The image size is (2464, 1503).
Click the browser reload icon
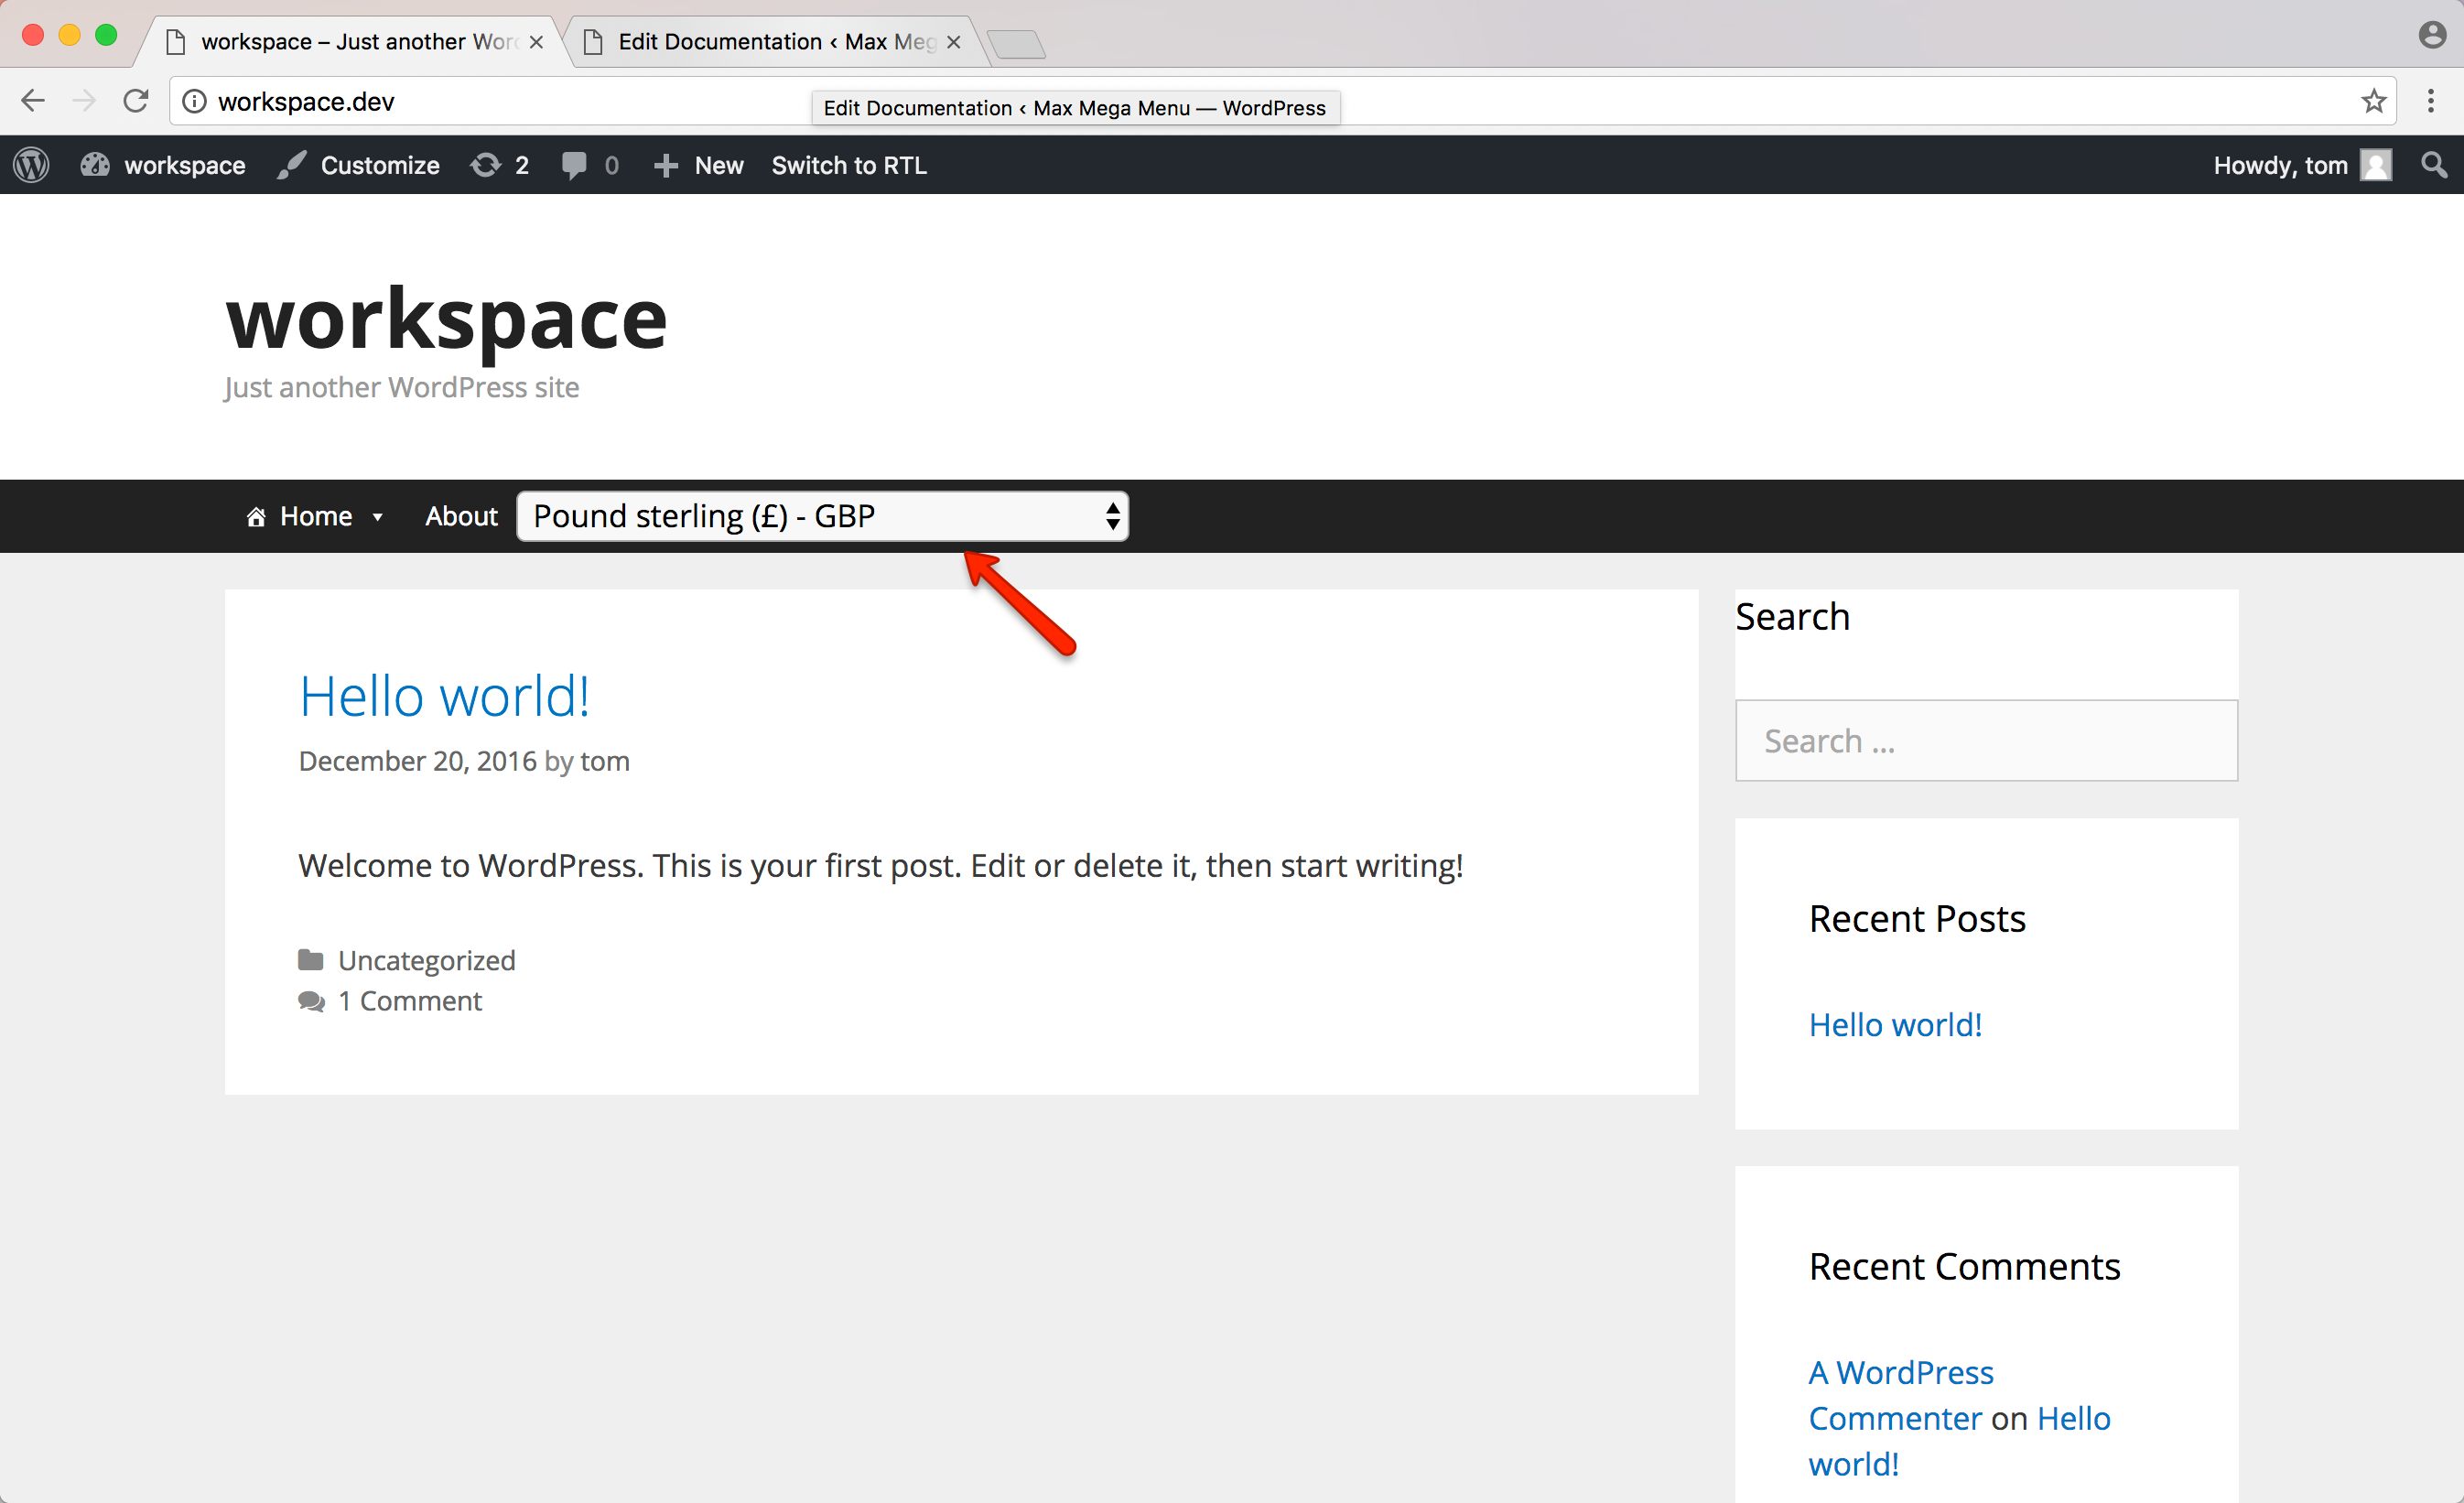point(135,101)
